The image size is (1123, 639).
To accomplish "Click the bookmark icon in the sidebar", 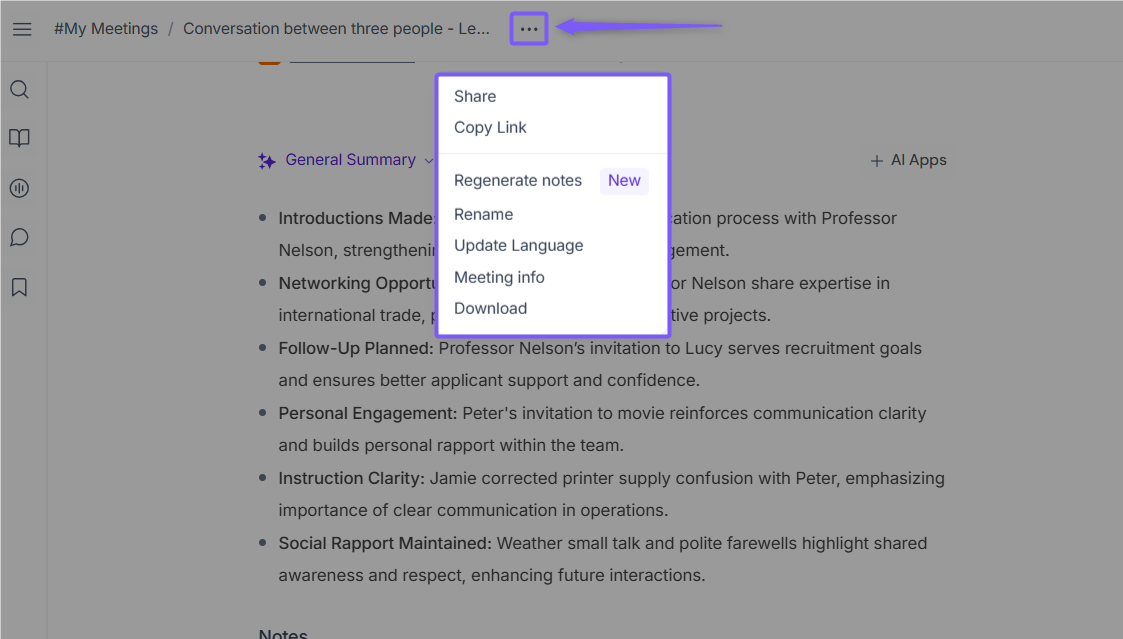I will tap(19, 288).
